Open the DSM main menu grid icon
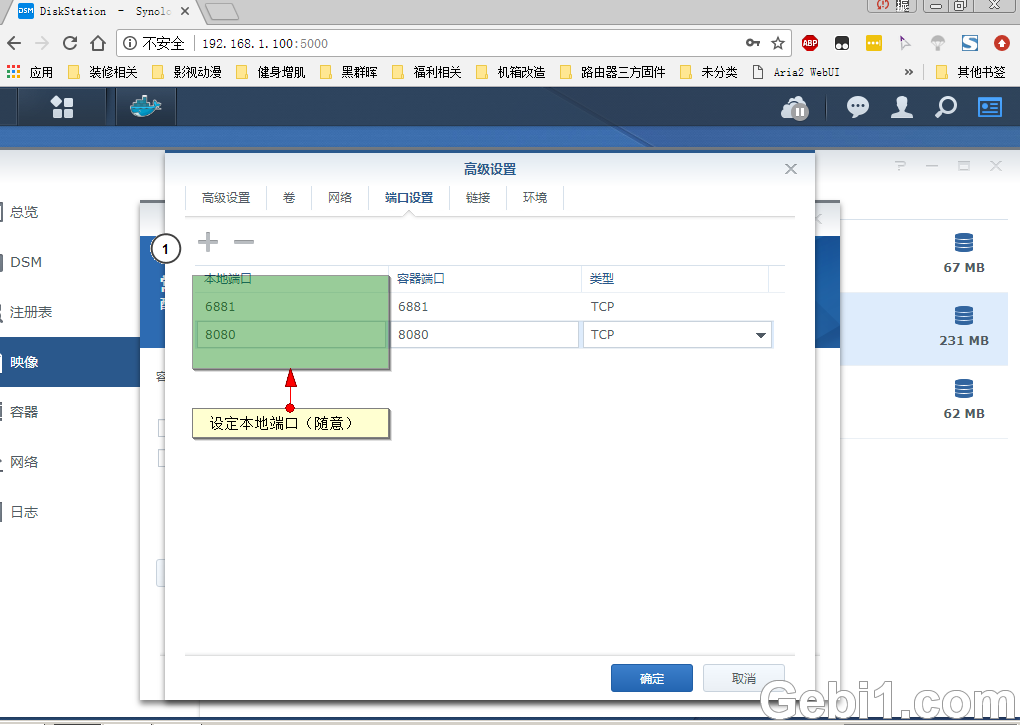The height and width of the screenshot is (725, 1020). pyautogui.click(x=62, y=106)
